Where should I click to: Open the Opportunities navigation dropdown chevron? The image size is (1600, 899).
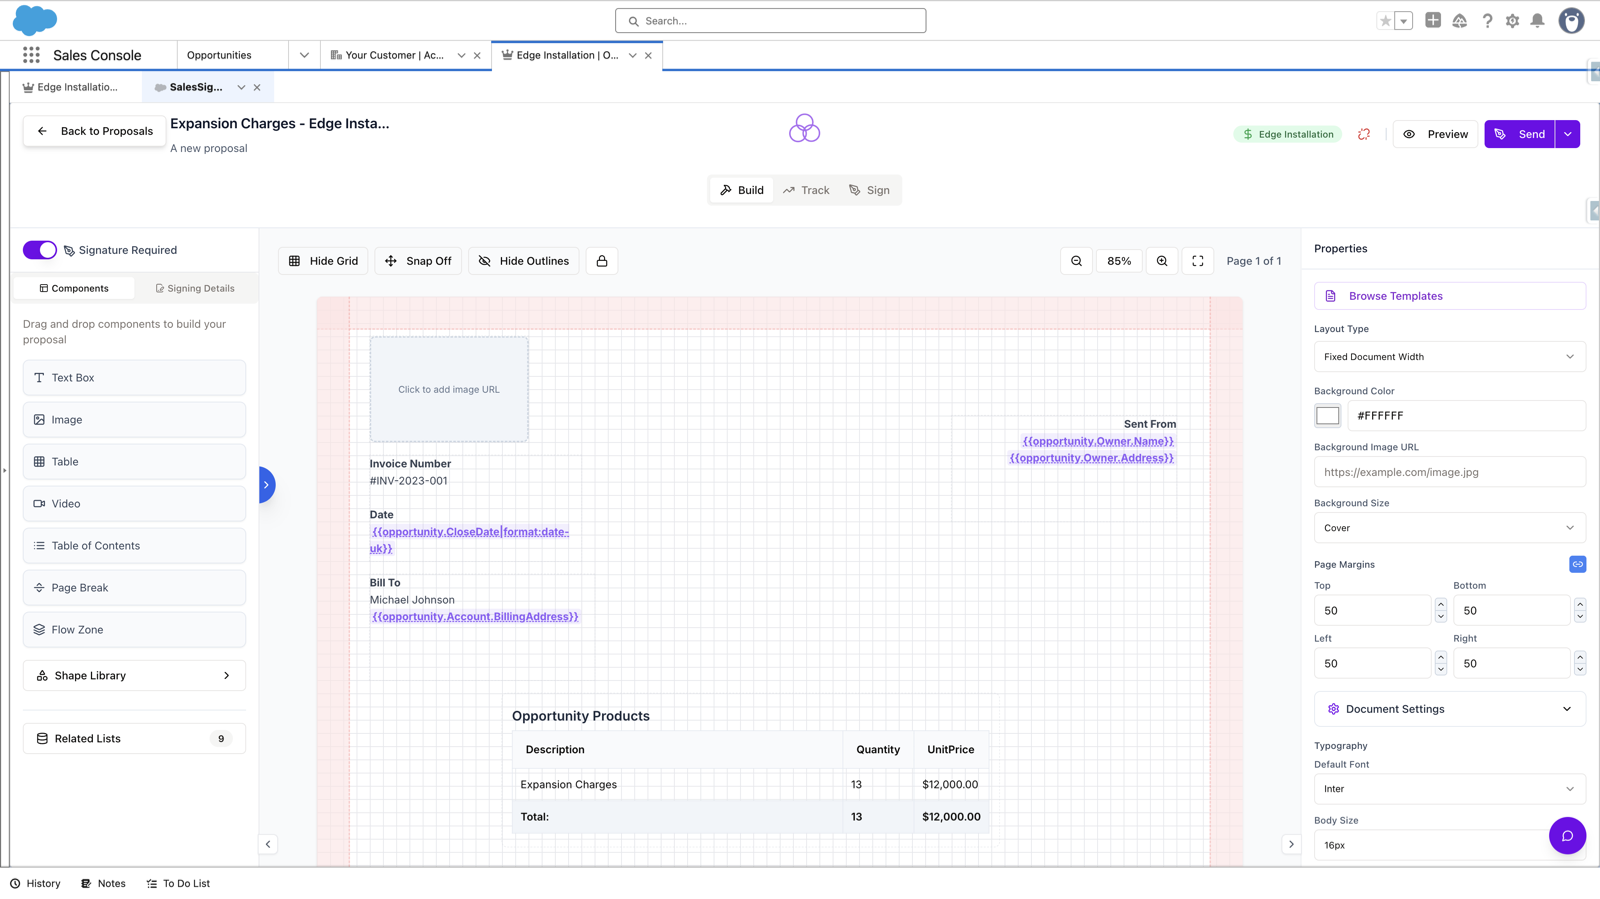pos(304,55)
